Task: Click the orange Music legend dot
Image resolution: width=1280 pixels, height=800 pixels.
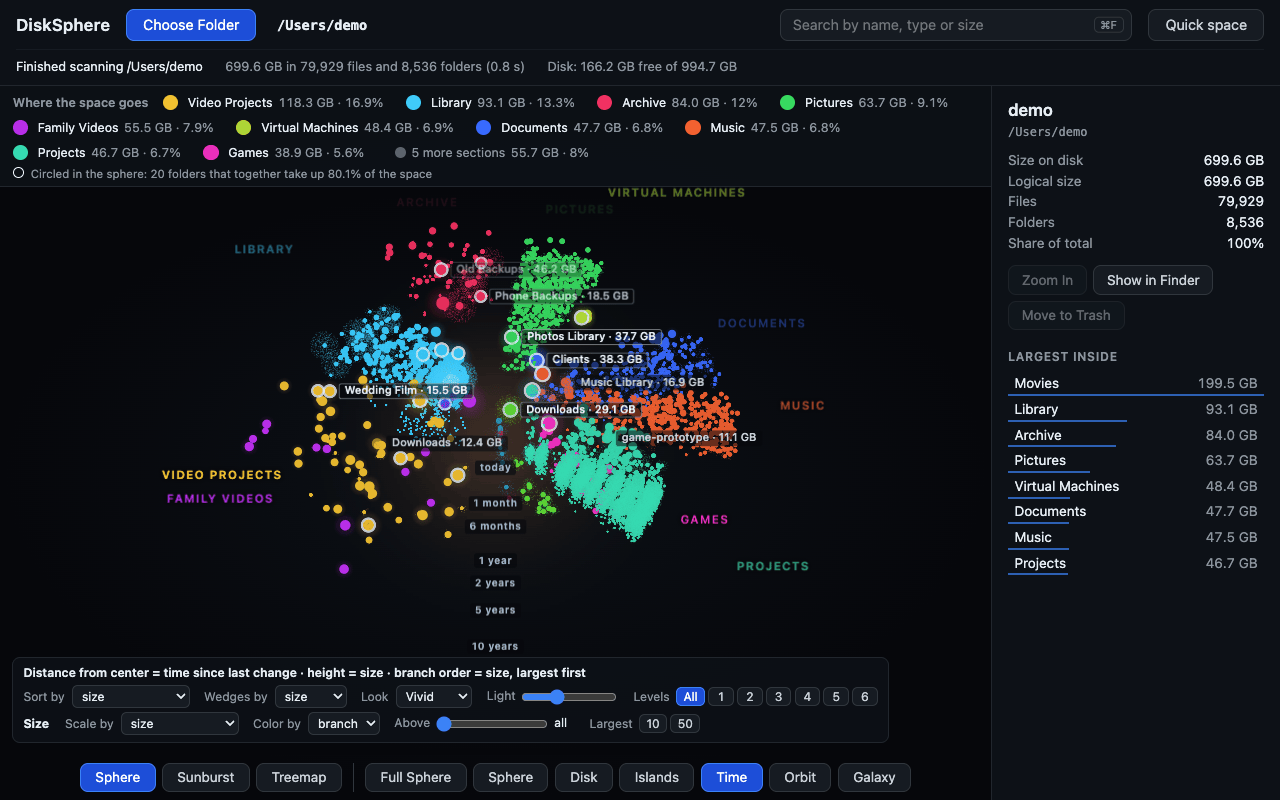Action: [693, 128]
